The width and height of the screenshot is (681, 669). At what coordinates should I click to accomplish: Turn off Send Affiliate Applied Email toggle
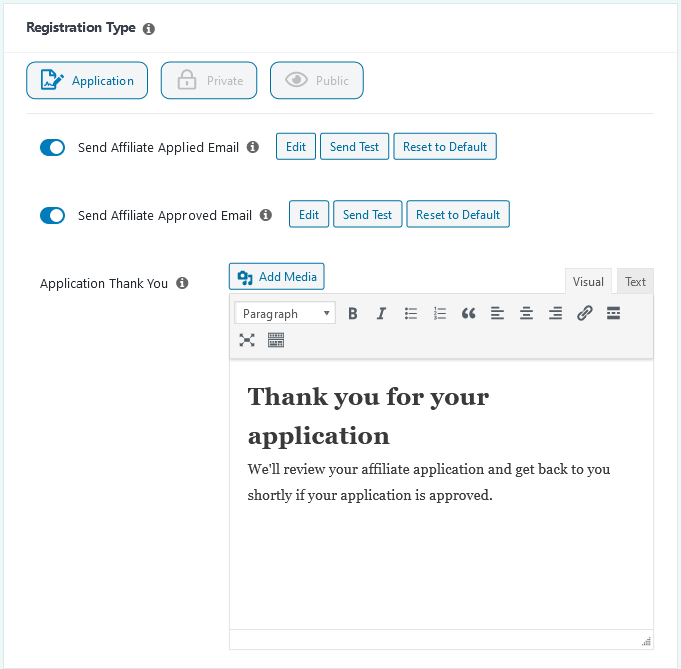[x=53, y=147]
